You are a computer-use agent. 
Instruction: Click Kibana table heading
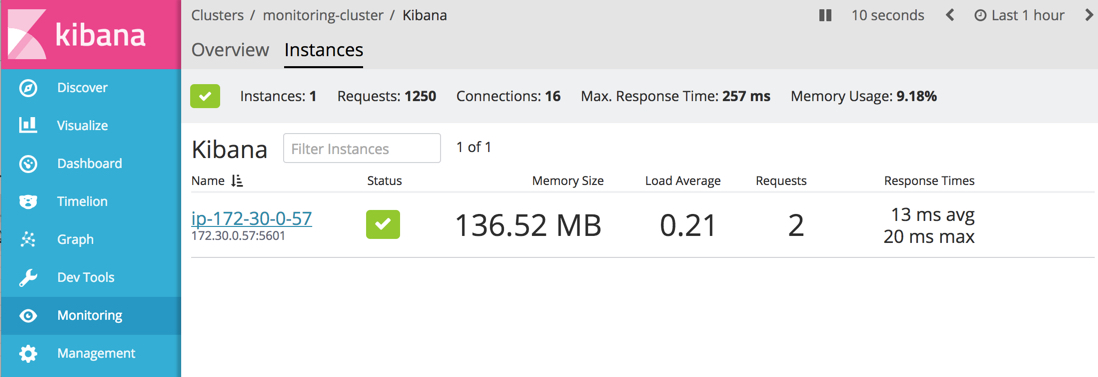pos(229,149)
